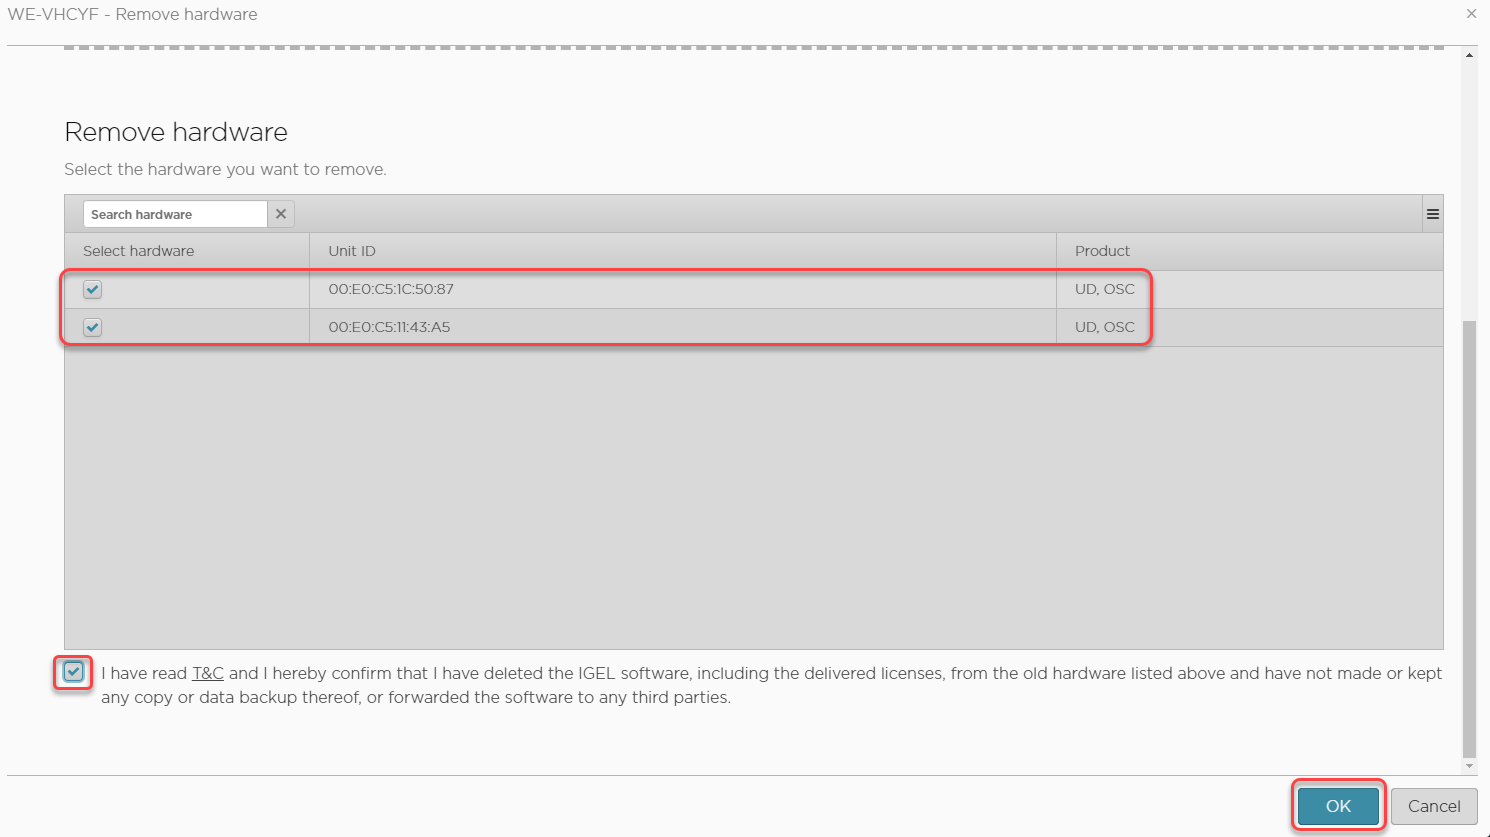Click the scrollbar up arrow

(x=1469, y=55)
